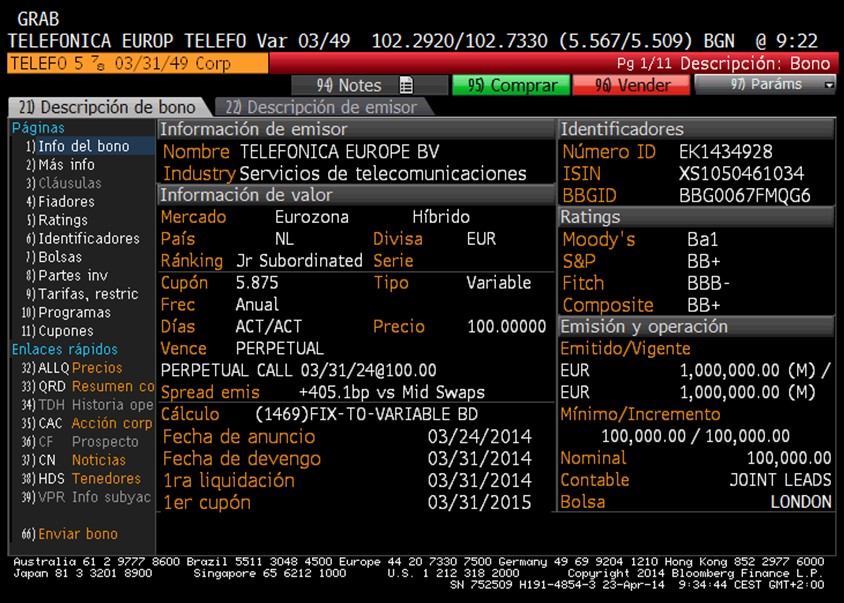Click the Cupón value 5.875
The image size is (844, 603).
[257, 283]
